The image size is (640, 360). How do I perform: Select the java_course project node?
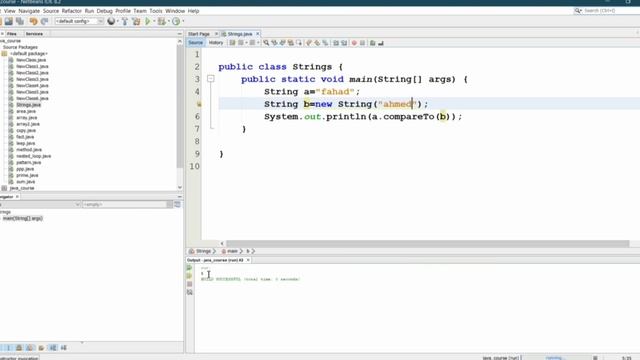coord(22,188)
